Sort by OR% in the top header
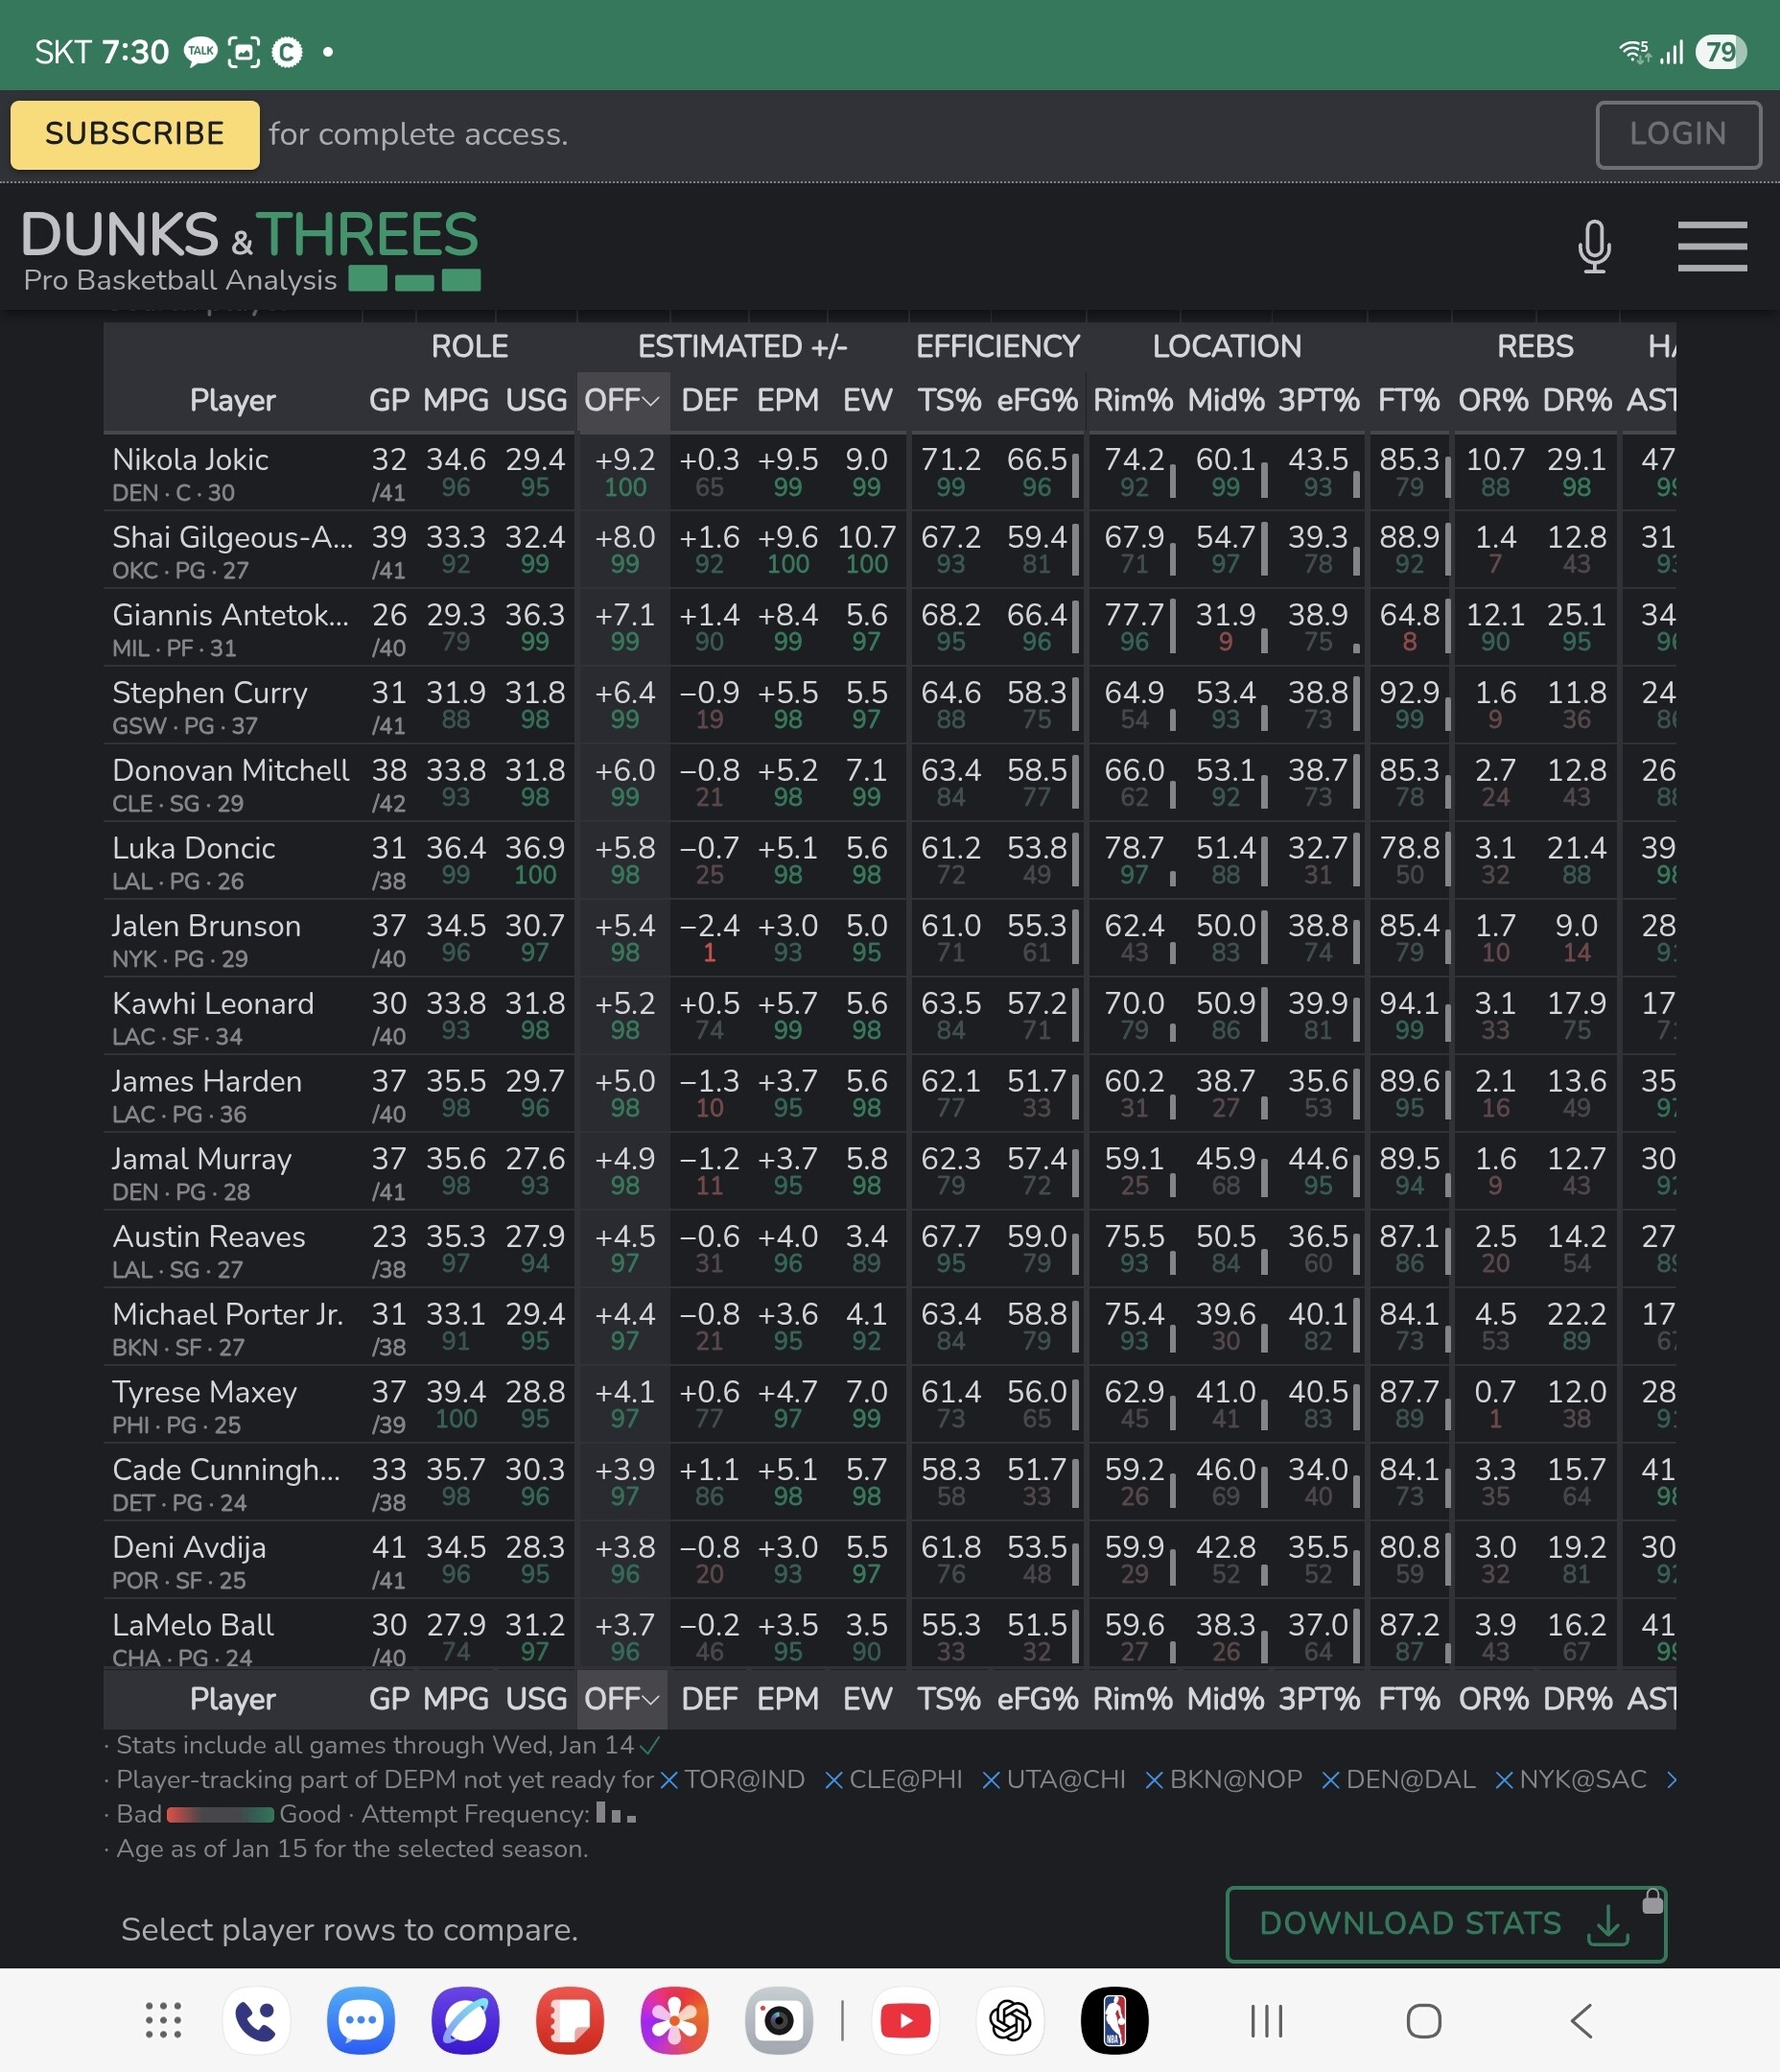 pyautogui.click(x=1494, y=401)
